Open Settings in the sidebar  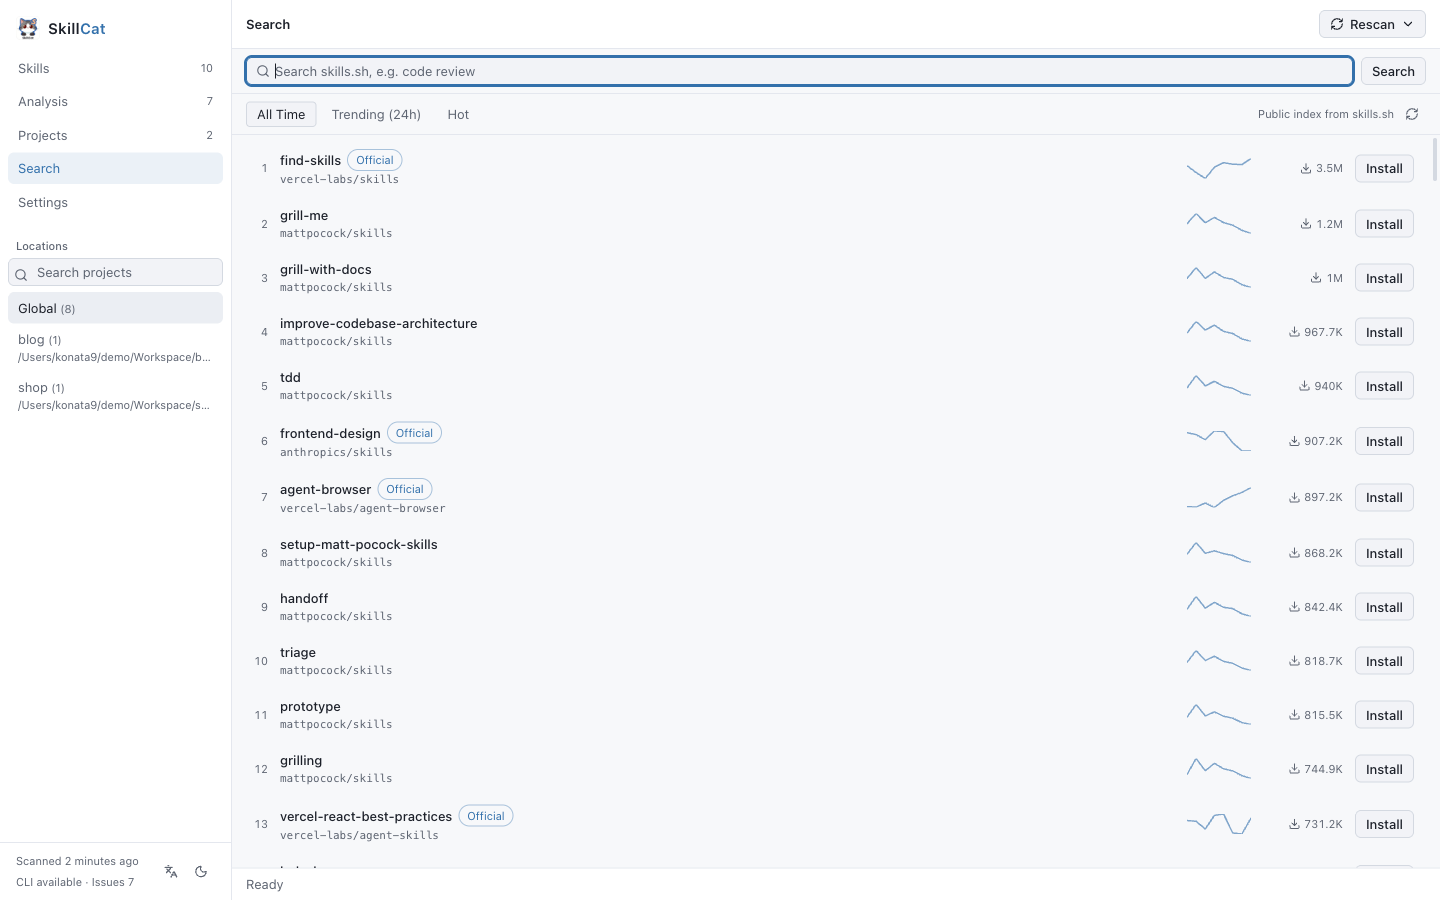[115, 202]
